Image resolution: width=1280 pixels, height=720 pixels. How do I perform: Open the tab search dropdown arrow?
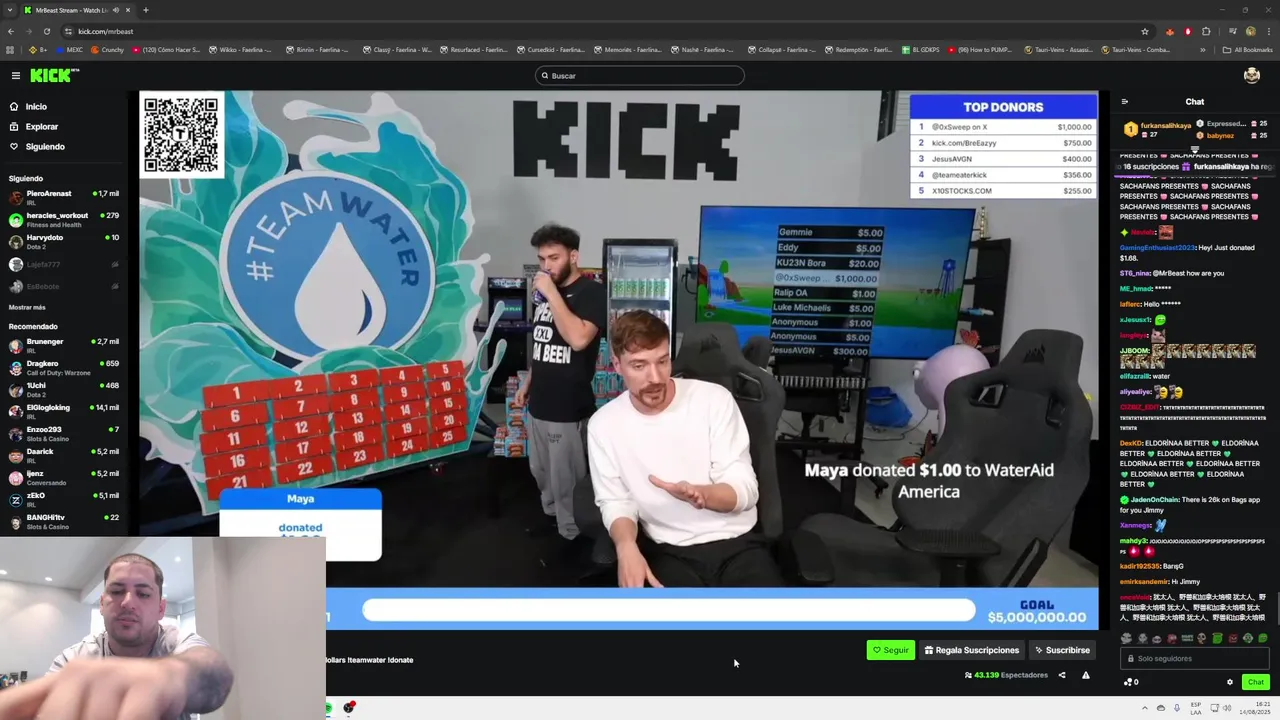click(x=9, y=10)
